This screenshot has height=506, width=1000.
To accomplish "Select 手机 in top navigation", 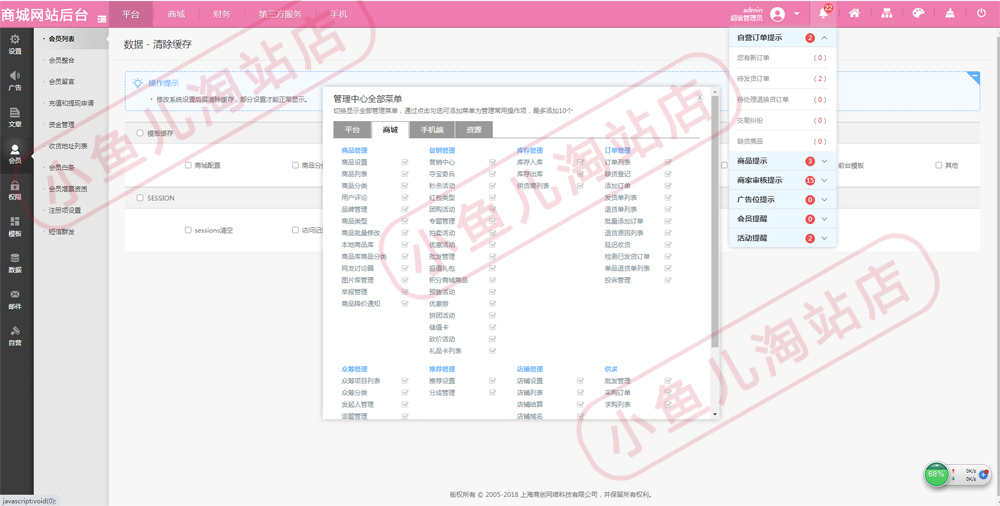I will pyautogui.click(x=339, y=14).
